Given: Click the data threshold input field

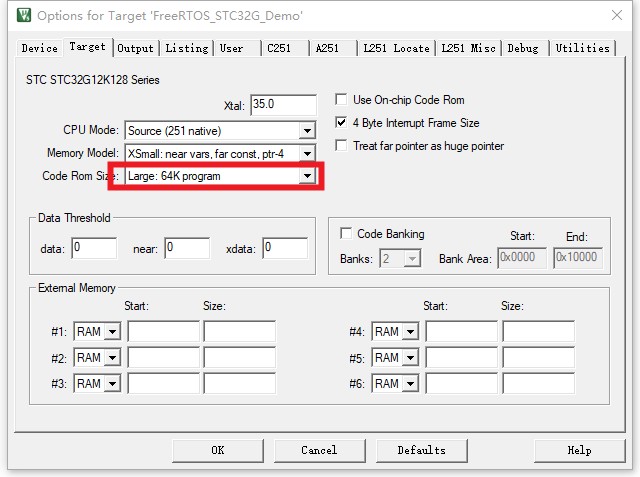Looking at the screenshot, I should [x=94, y=248].
